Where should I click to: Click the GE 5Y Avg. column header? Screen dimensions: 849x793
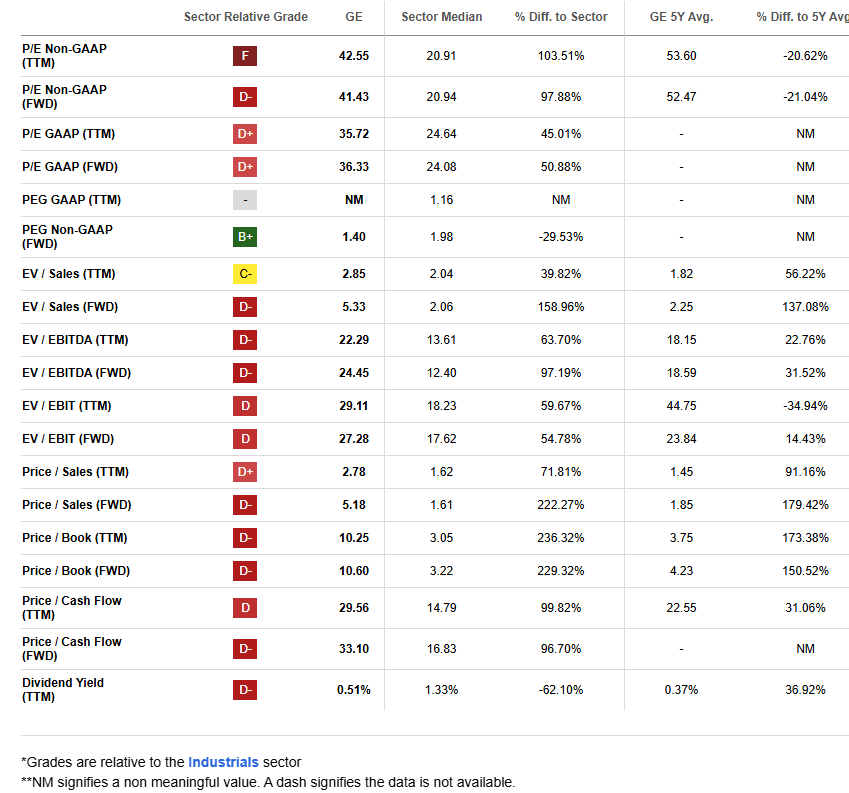681,17
